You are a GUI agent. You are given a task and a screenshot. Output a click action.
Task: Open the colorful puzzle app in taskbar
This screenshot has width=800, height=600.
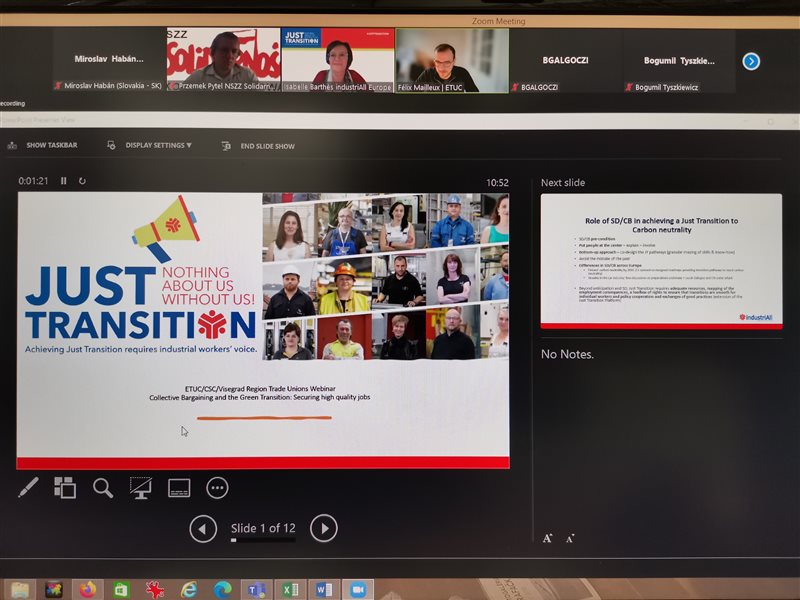[x=54, y=590]
